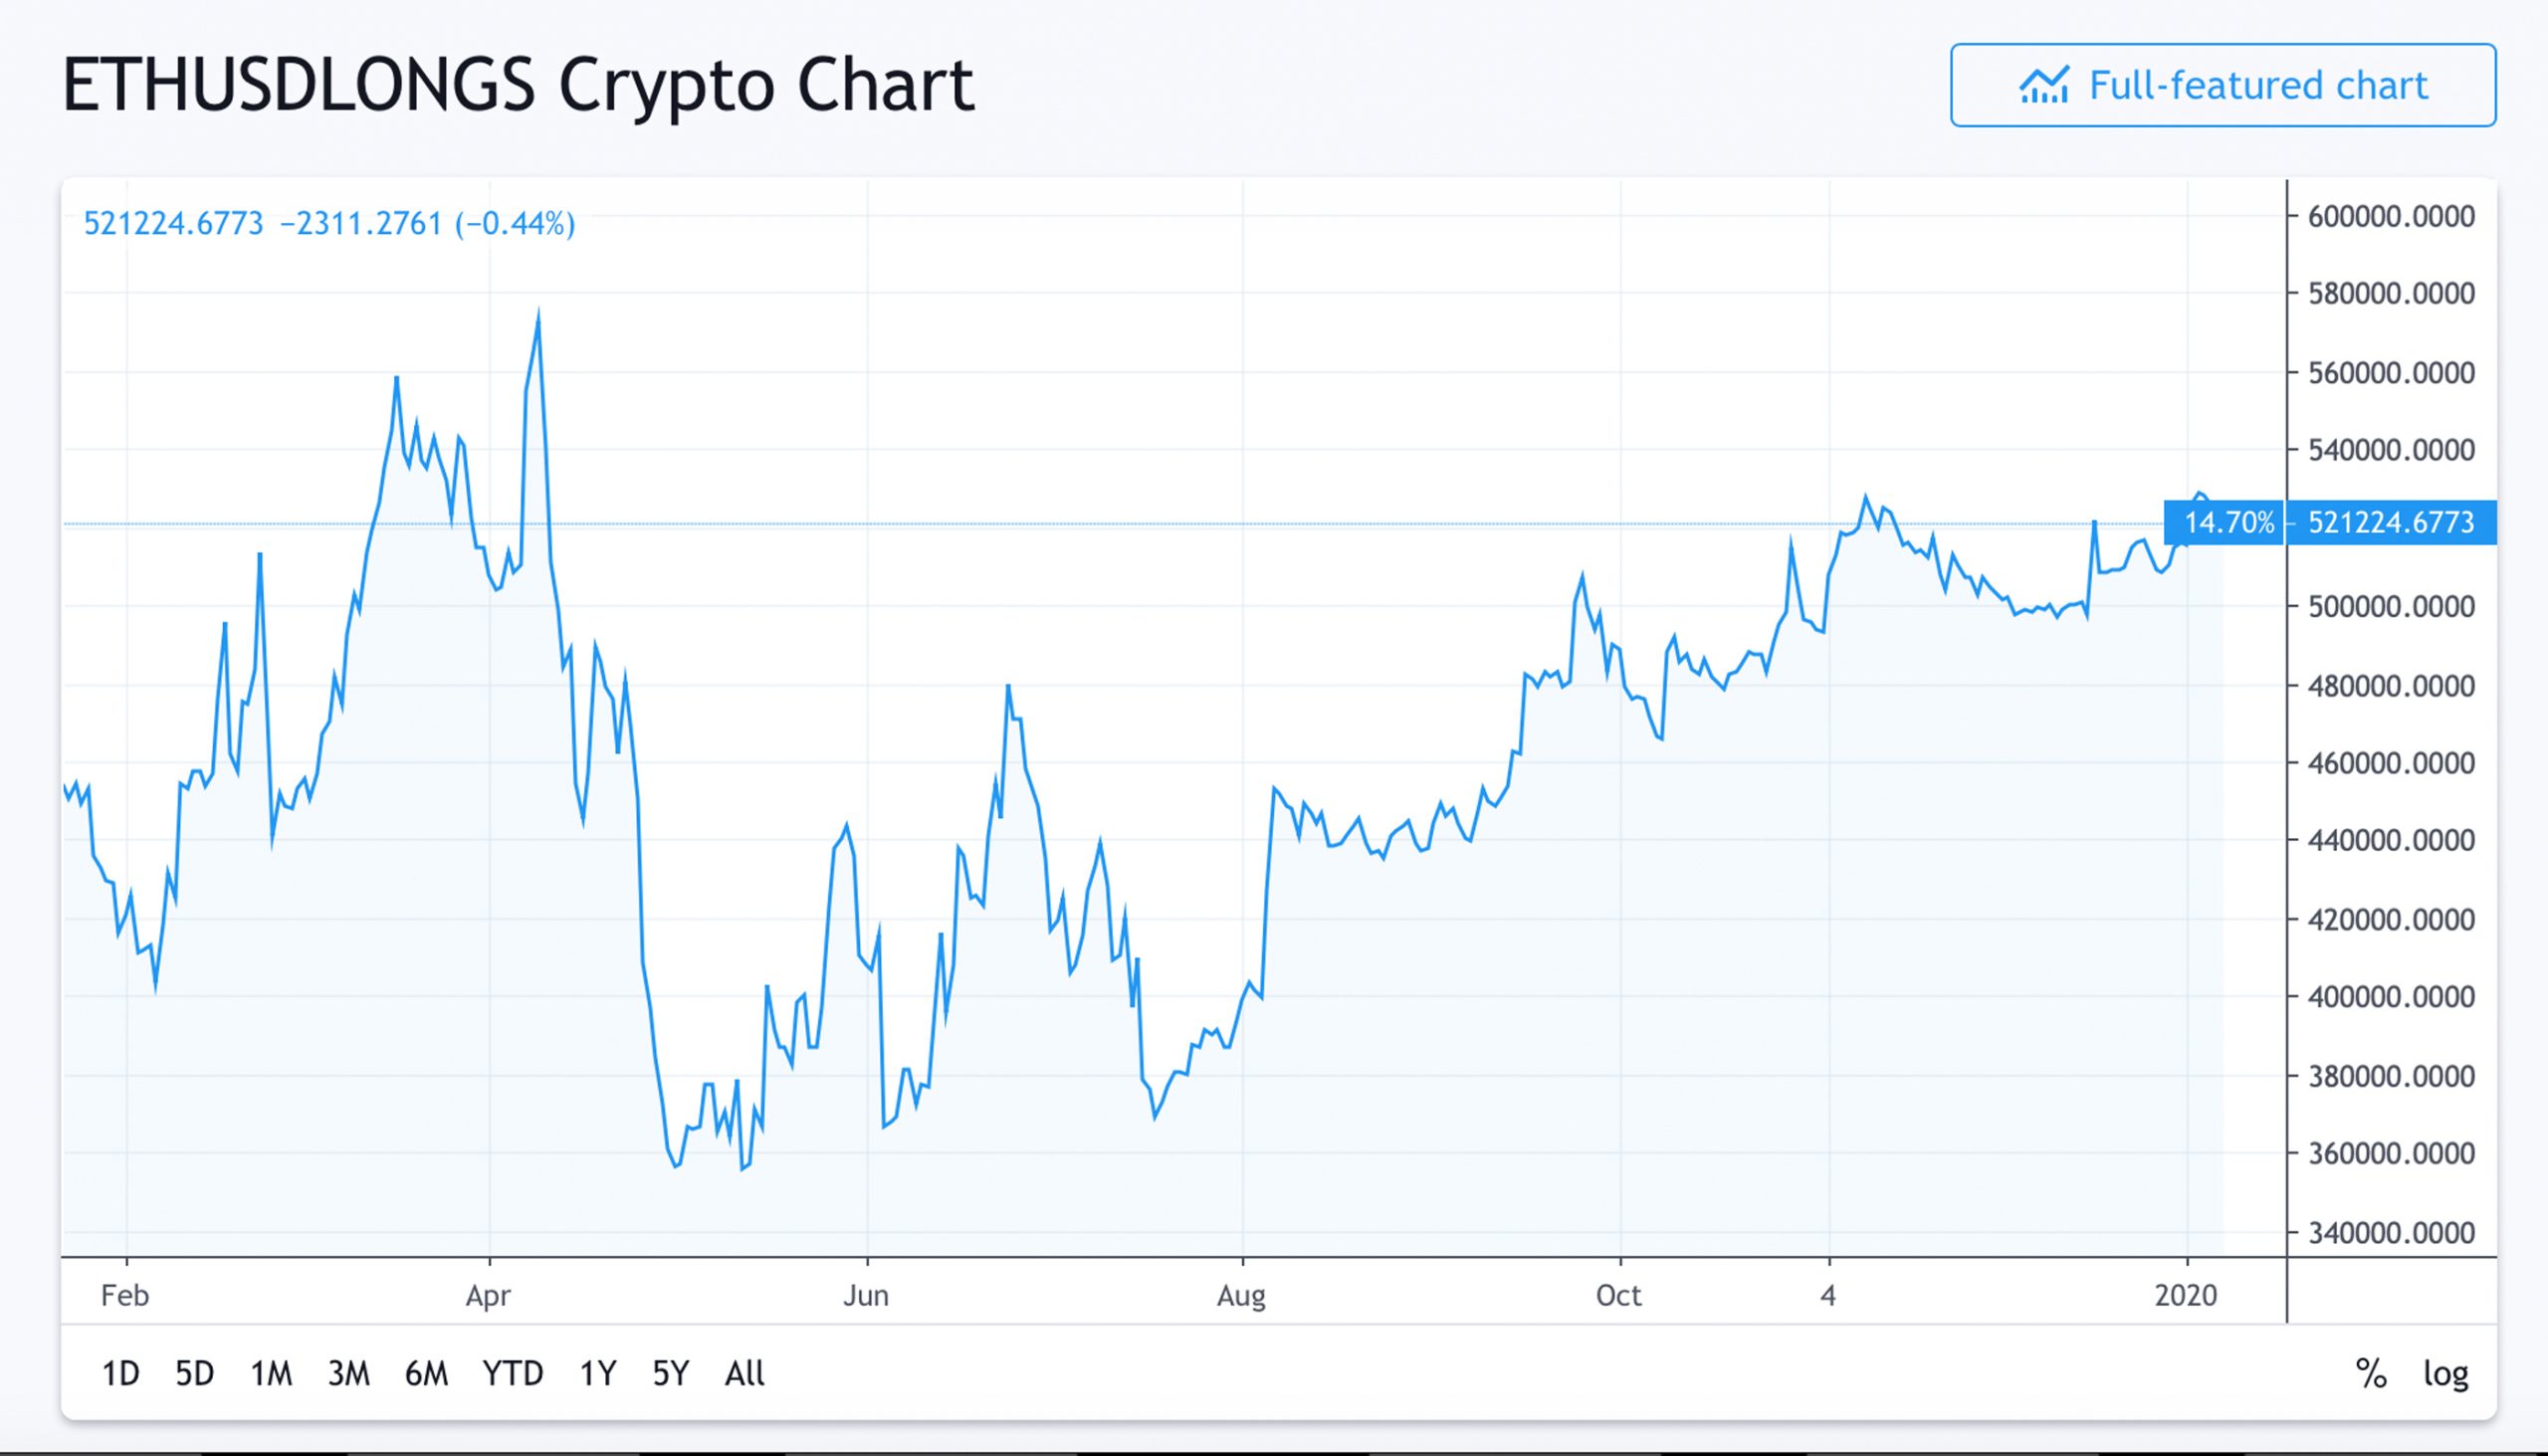2548x1456 pixels.
Task: Click the -2311.2761 (-0.44%) change legend
Action: [427, 223]
